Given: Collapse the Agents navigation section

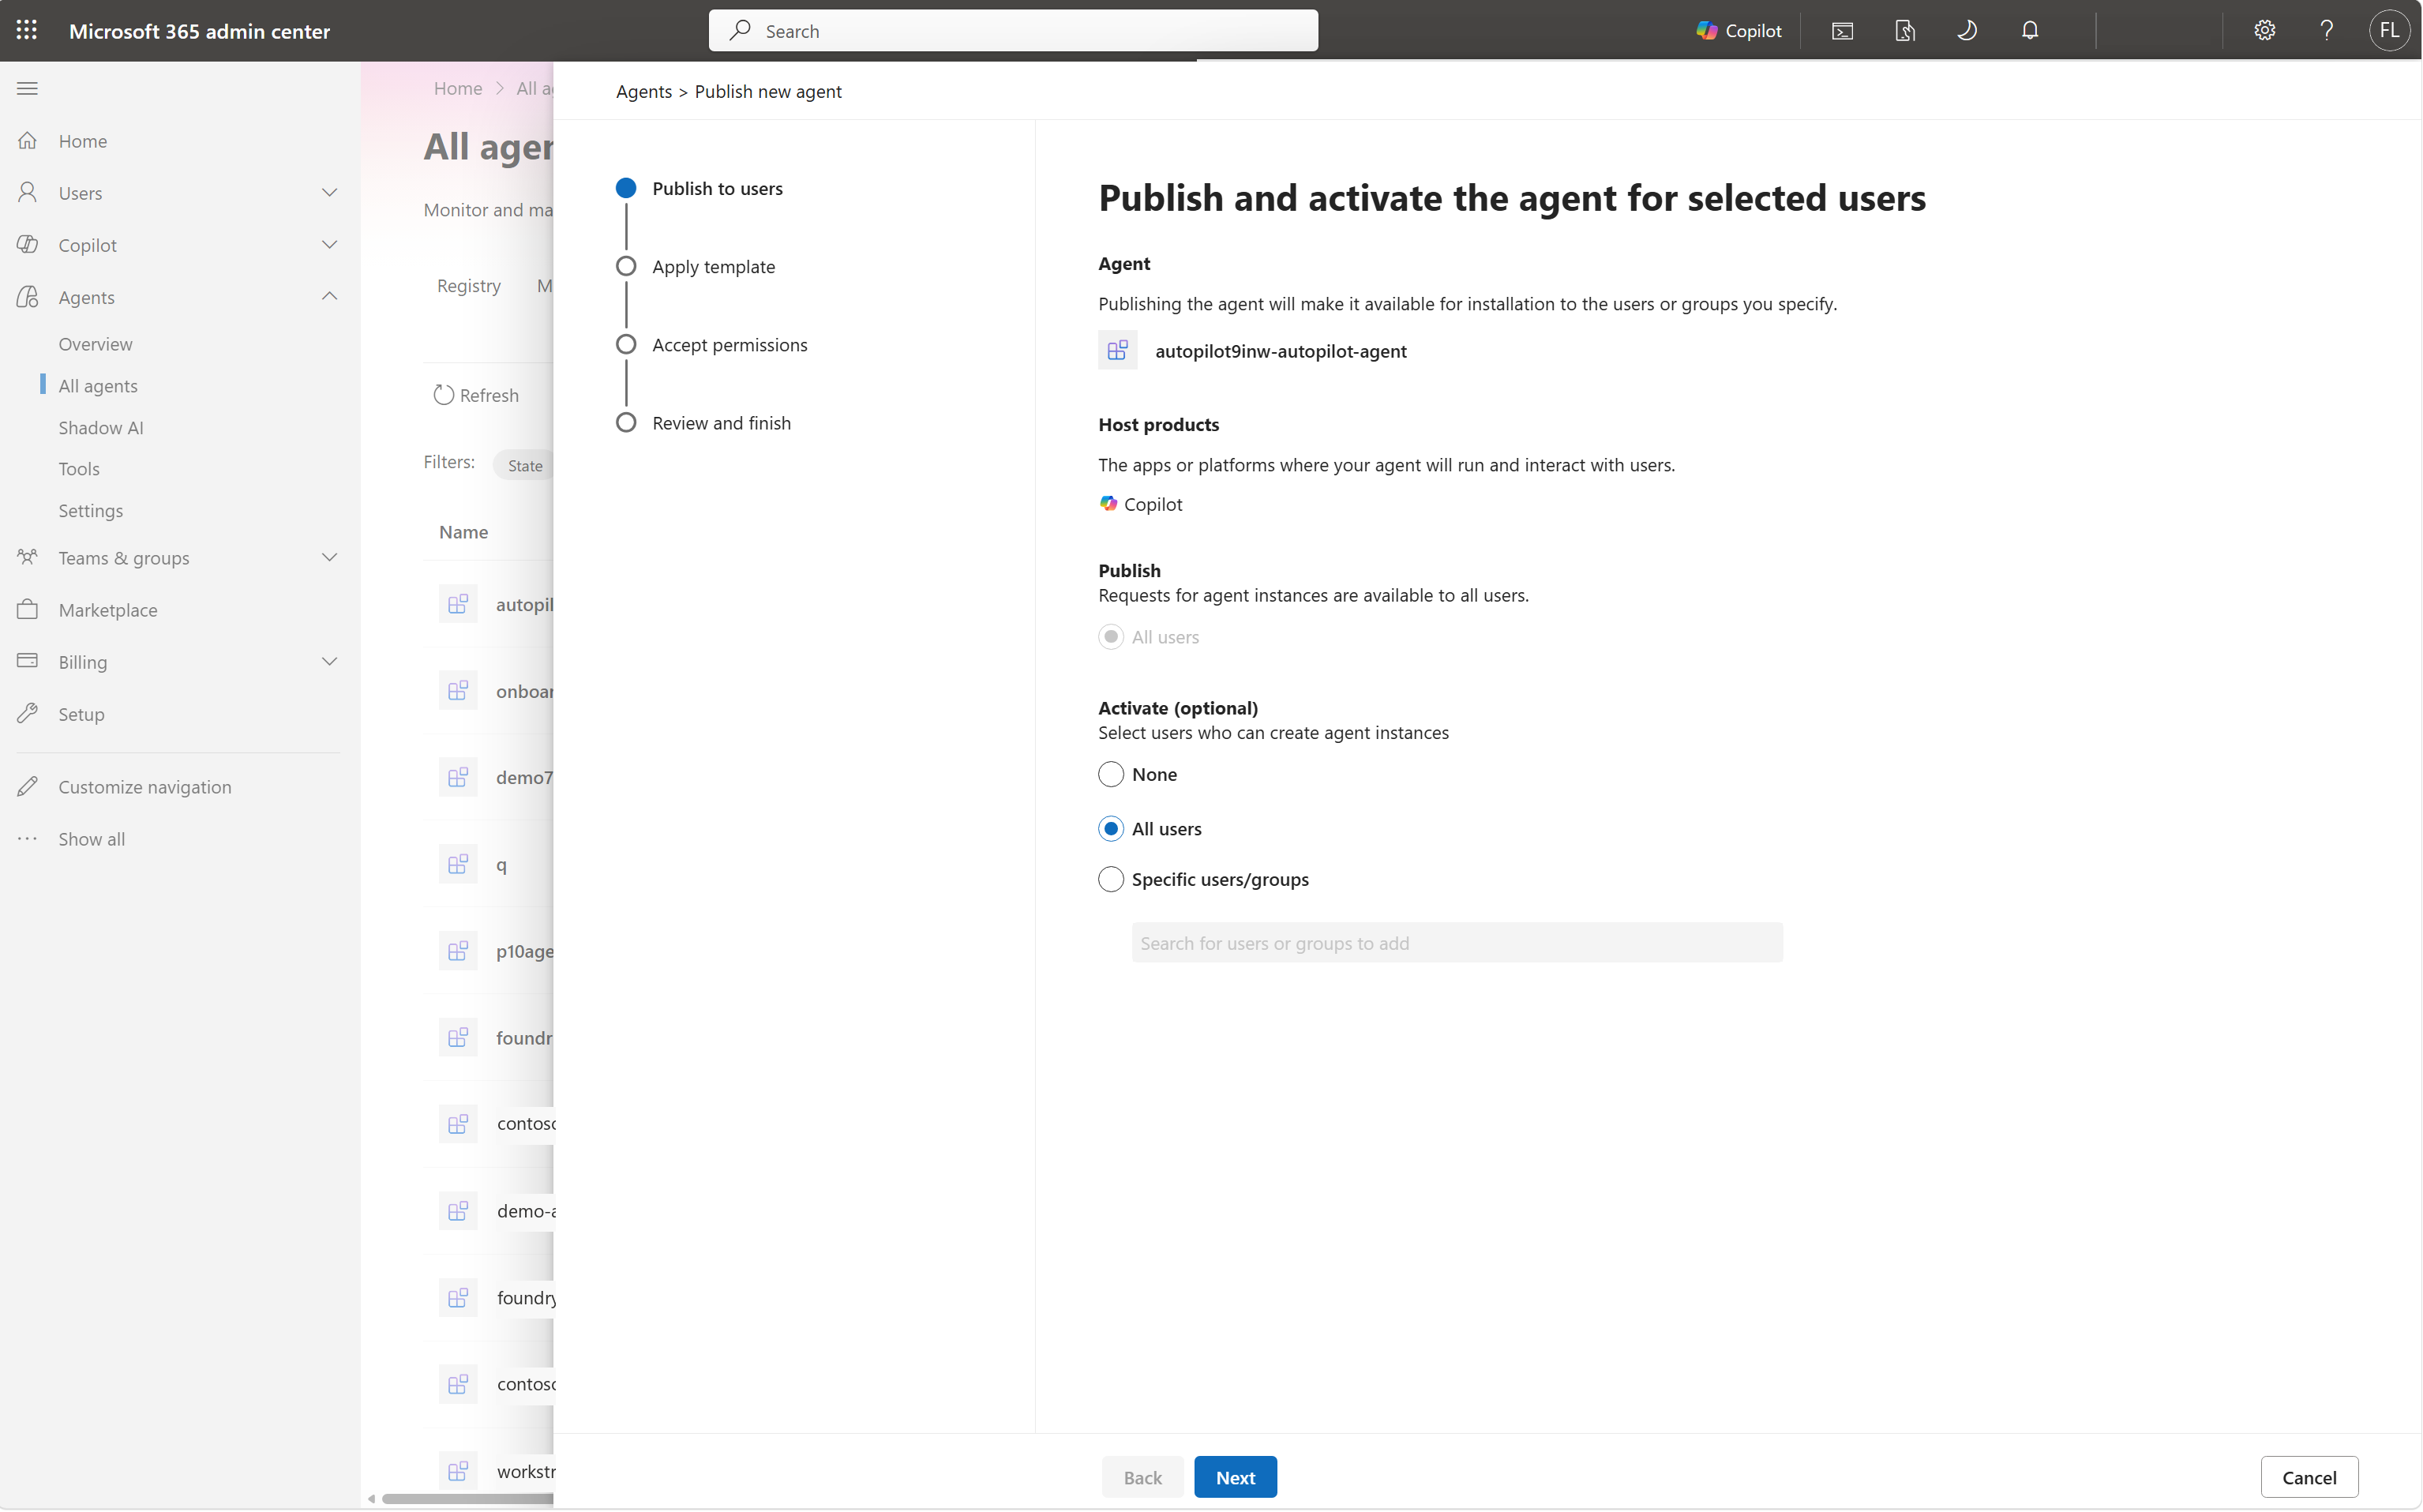Looking at the screenshot, I should pos(178,297).
